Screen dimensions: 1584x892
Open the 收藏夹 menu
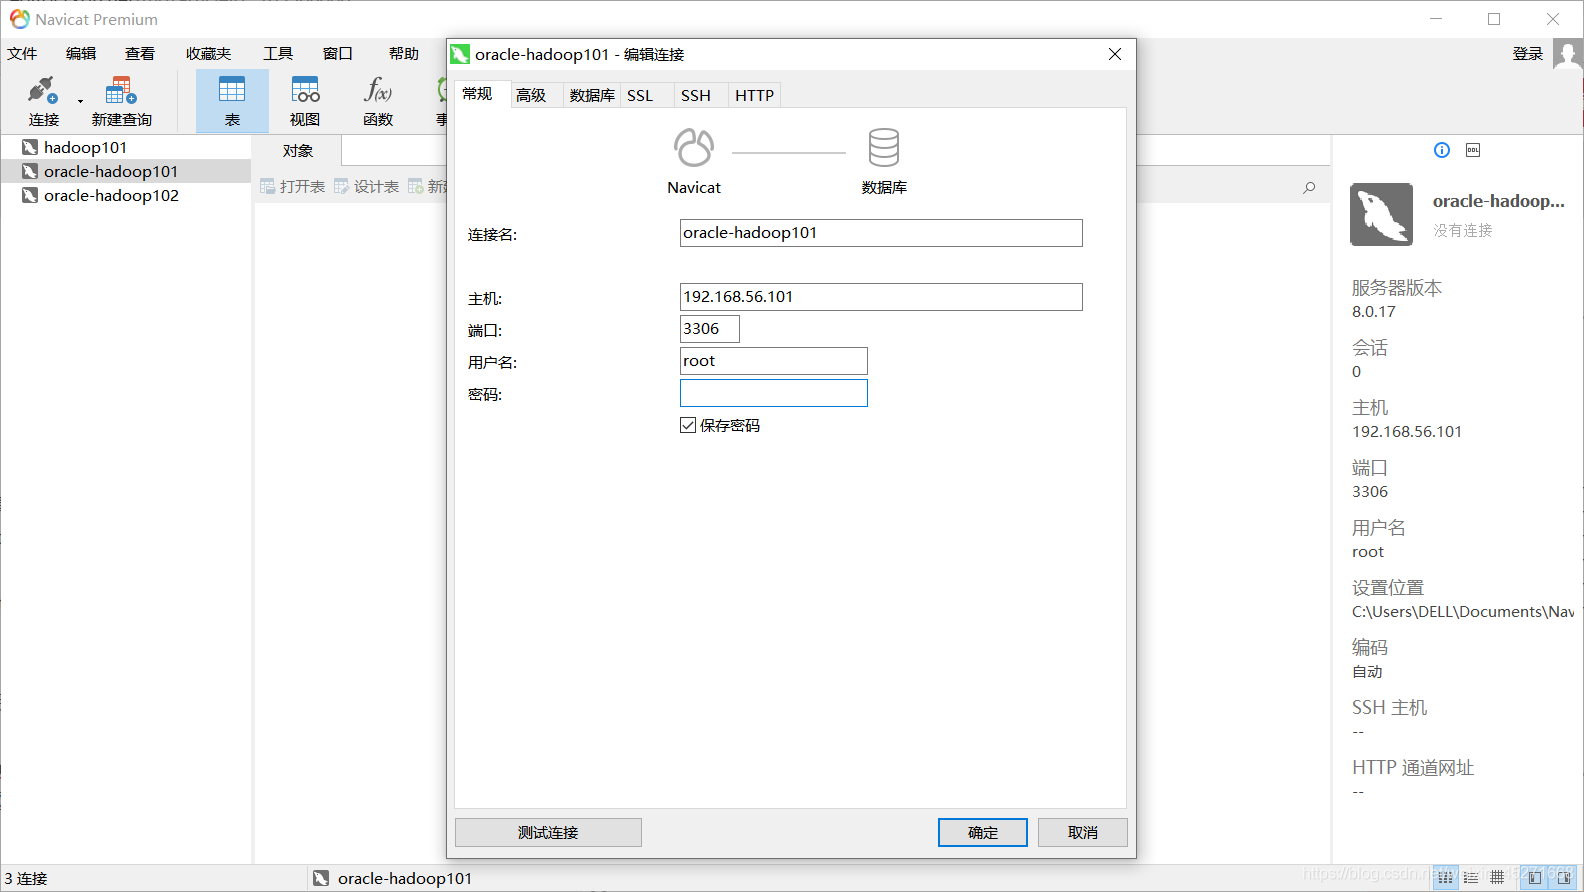(x=208, y=54)
